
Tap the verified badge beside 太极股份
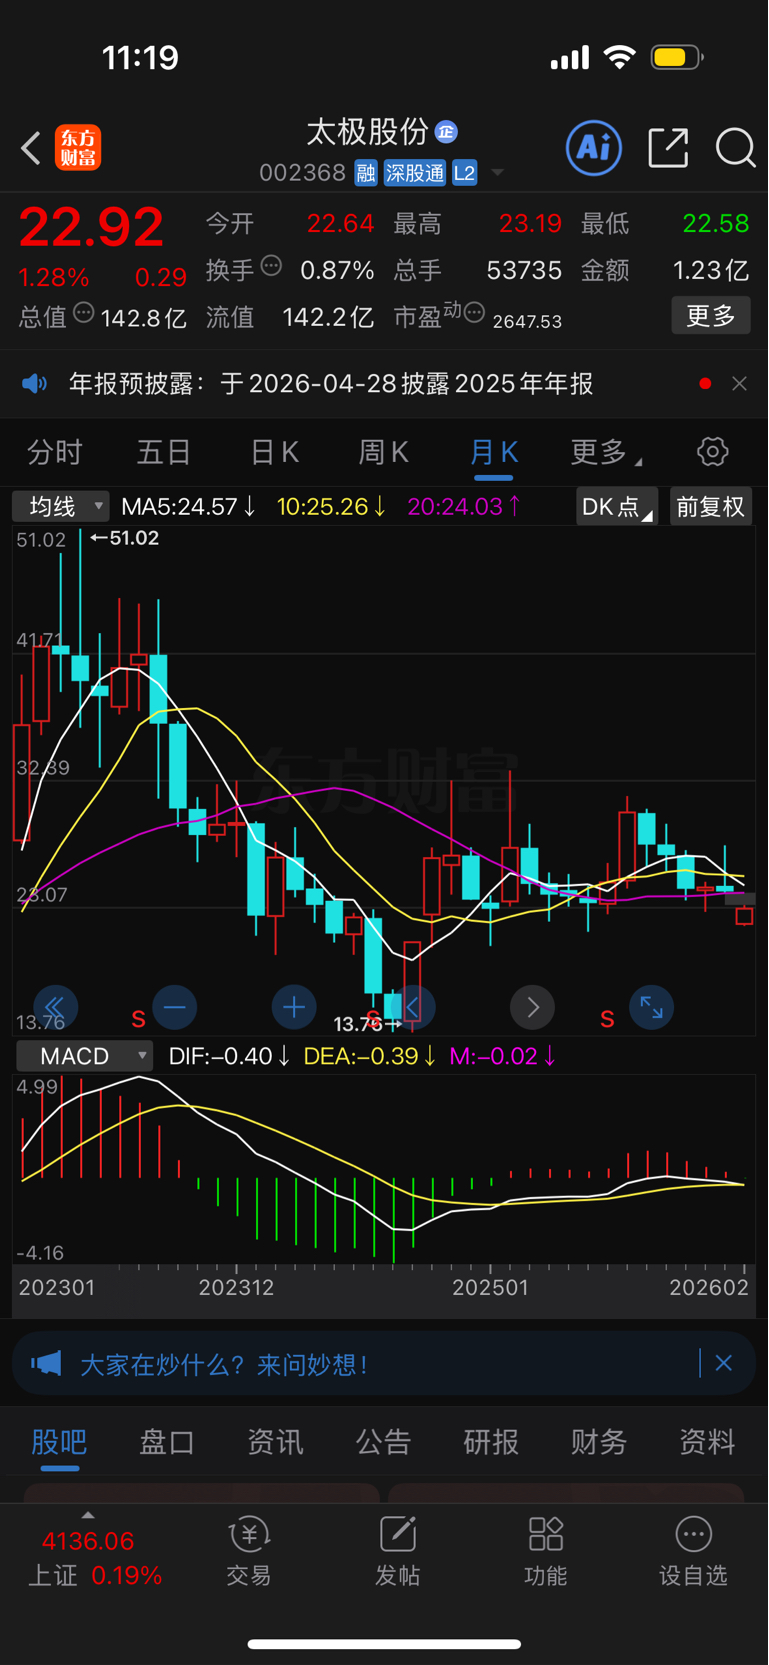click(x=446, y=132)
